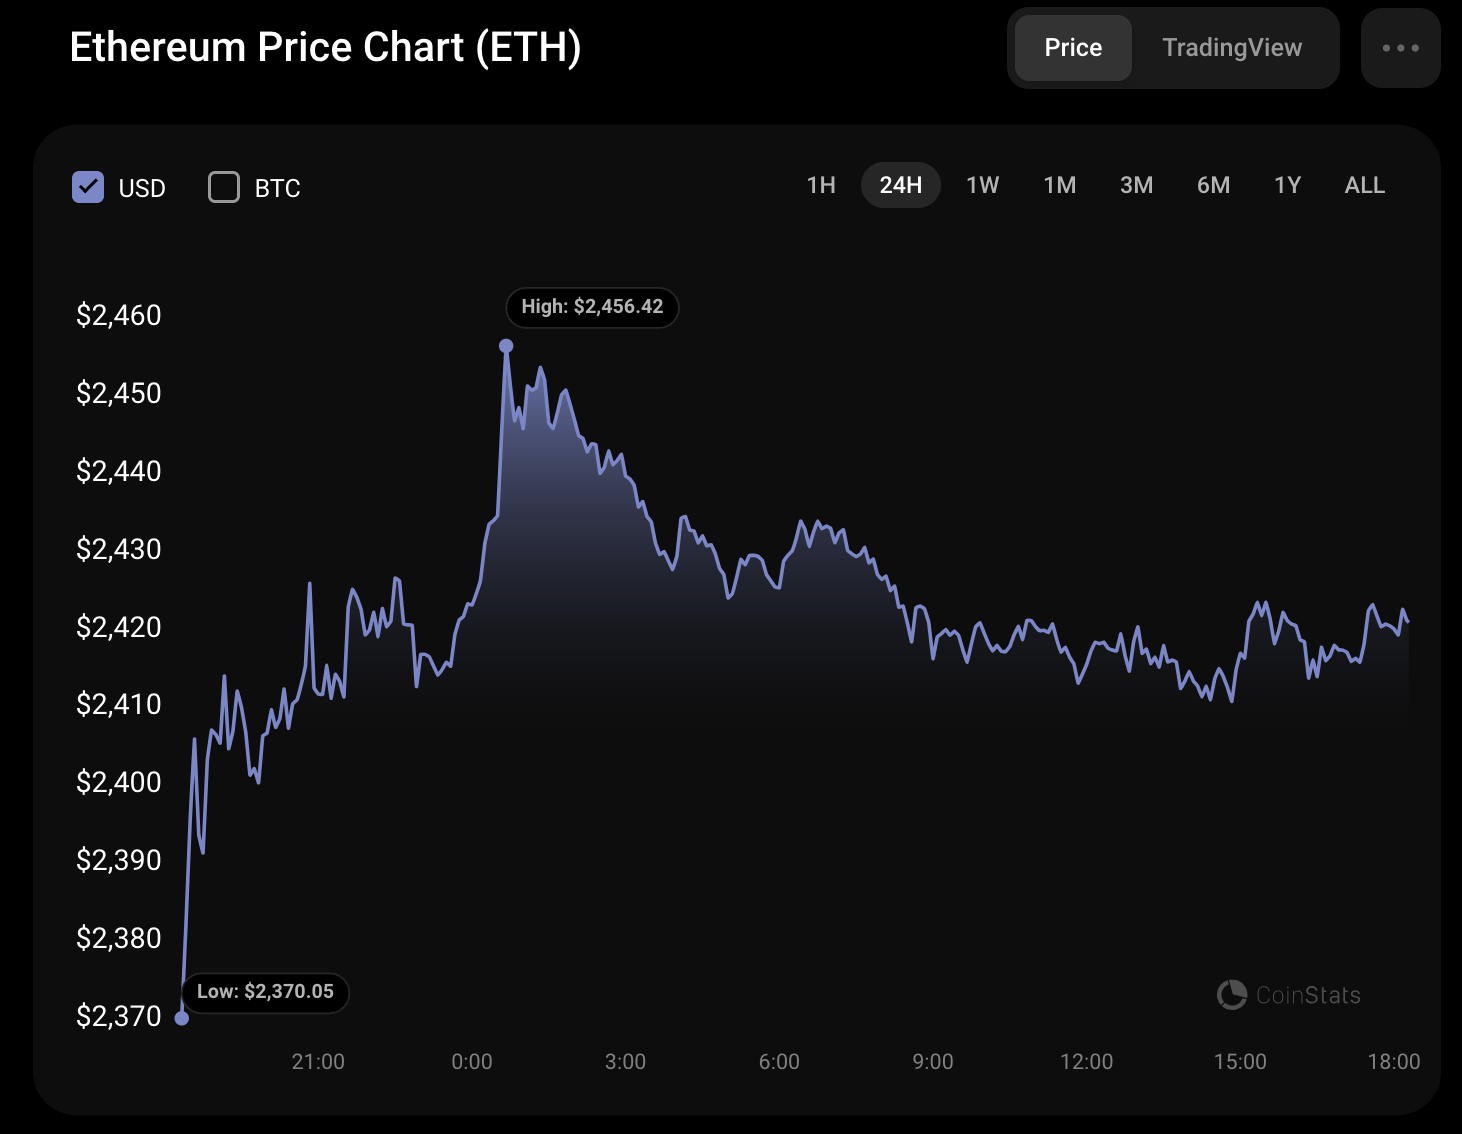
Task: Select the 1W timeframe
Action: 982,185
